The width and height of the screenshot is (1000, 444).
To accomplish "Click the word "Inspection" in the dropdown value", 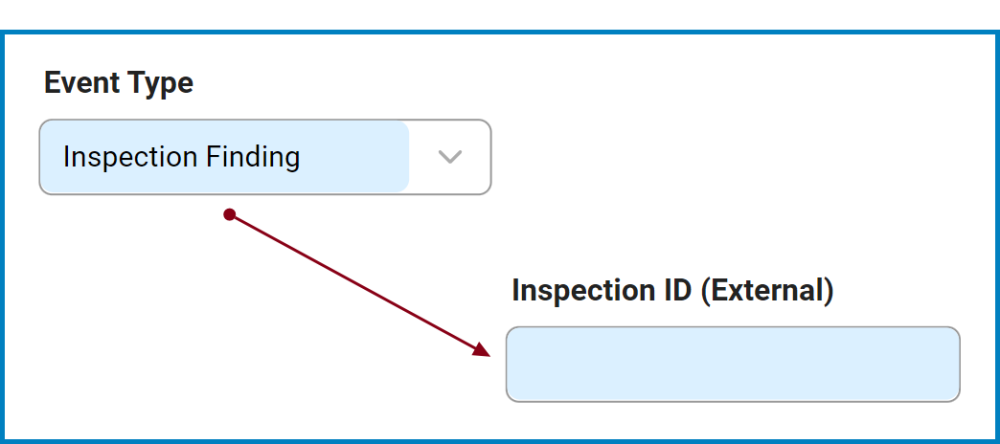I will pyautogui.click(x=129, y=157).
